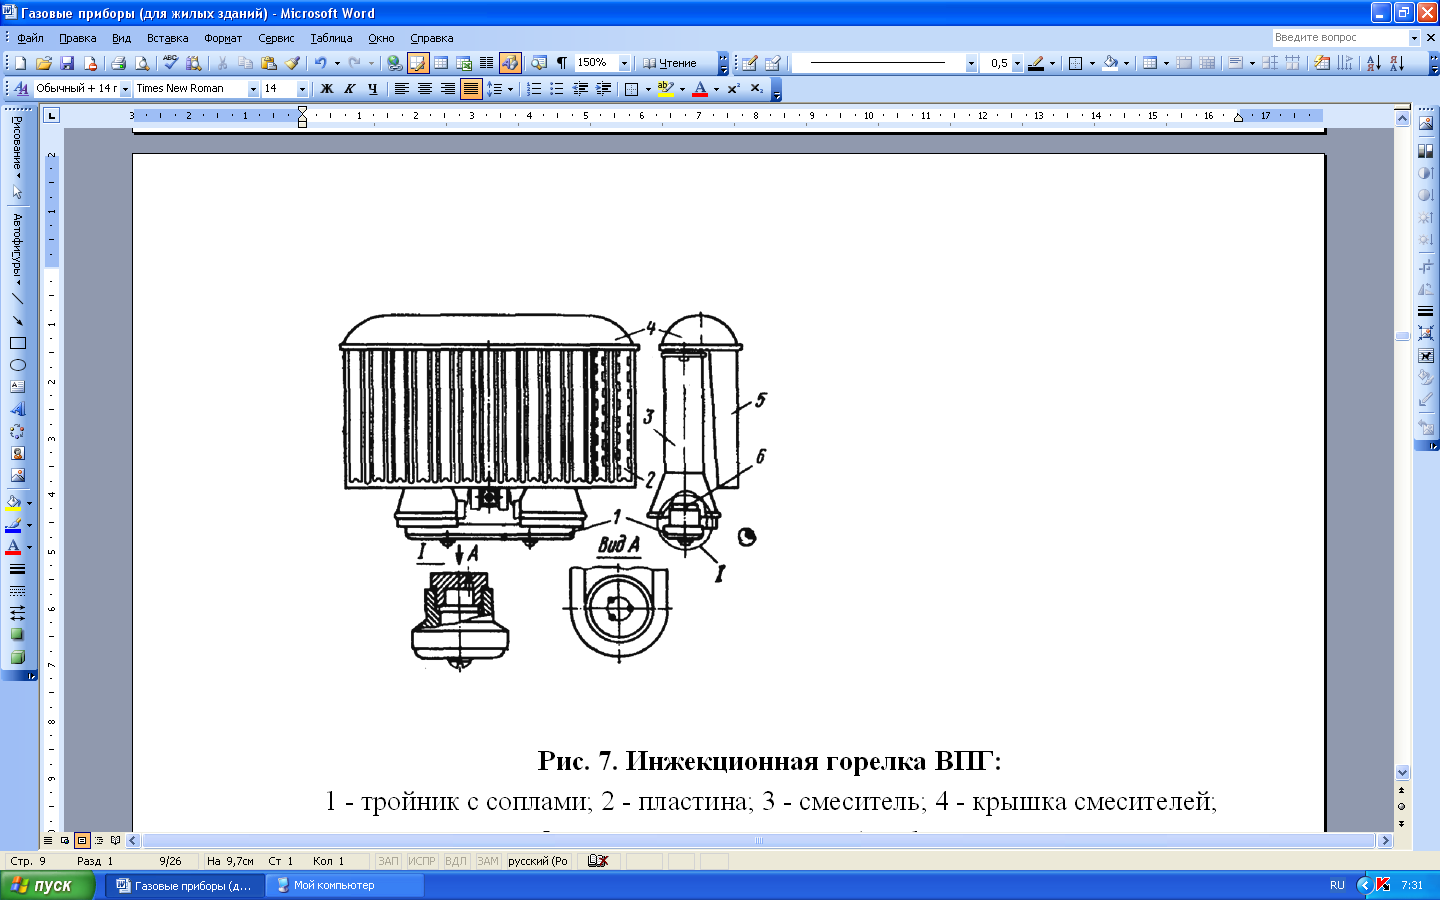The height and width of the screenshot is (900, 1440).
Task: Paste from the clipboard
Action: pos(268,63)
